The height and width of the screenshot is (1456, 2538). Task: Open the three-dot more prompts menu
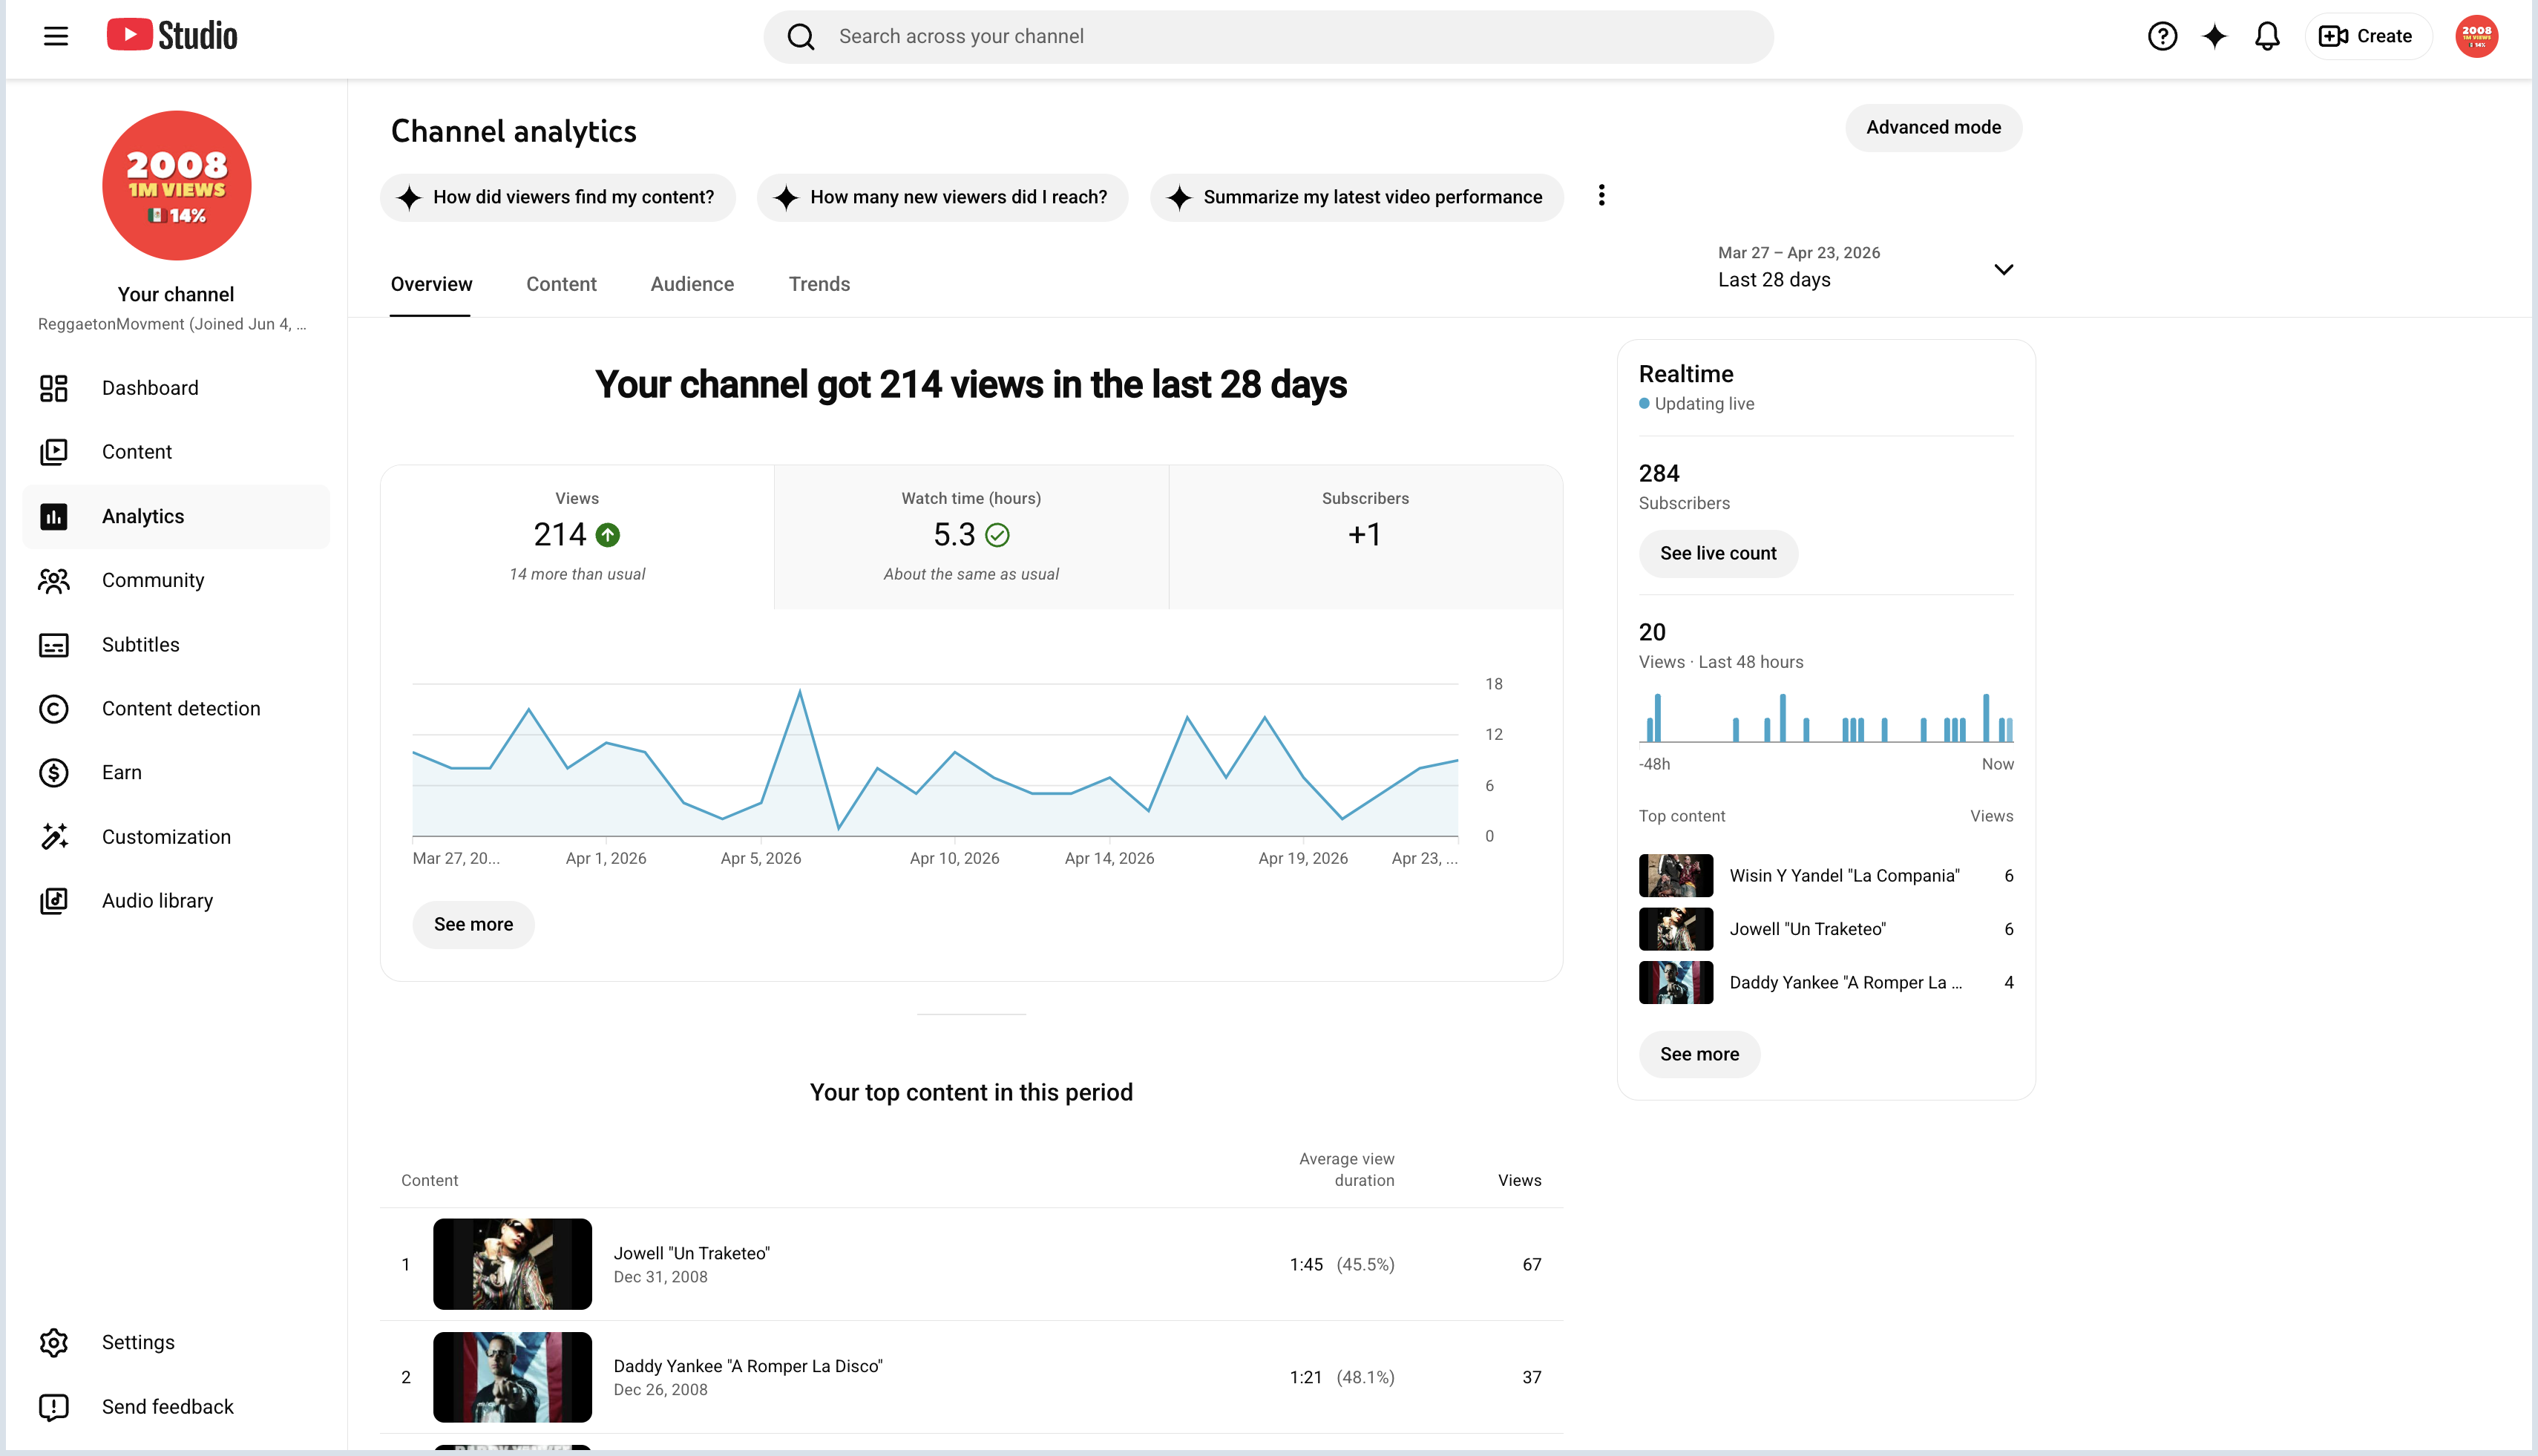[x=1601, y=196]
